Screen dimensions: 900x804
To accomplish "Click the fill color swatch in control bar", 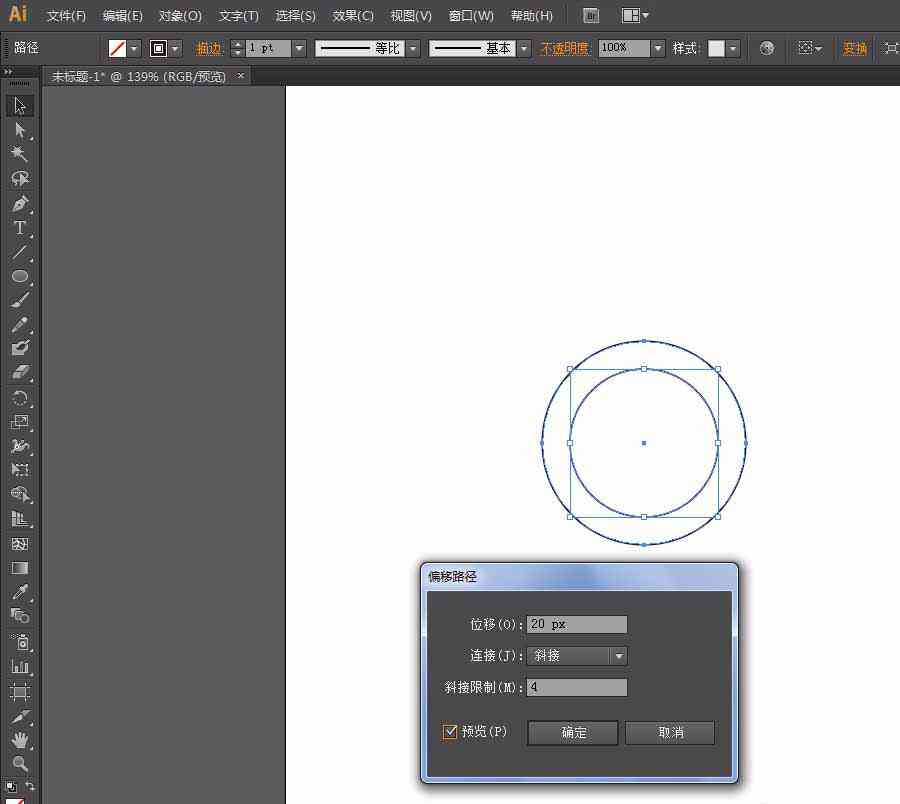I will coord(117,49).
